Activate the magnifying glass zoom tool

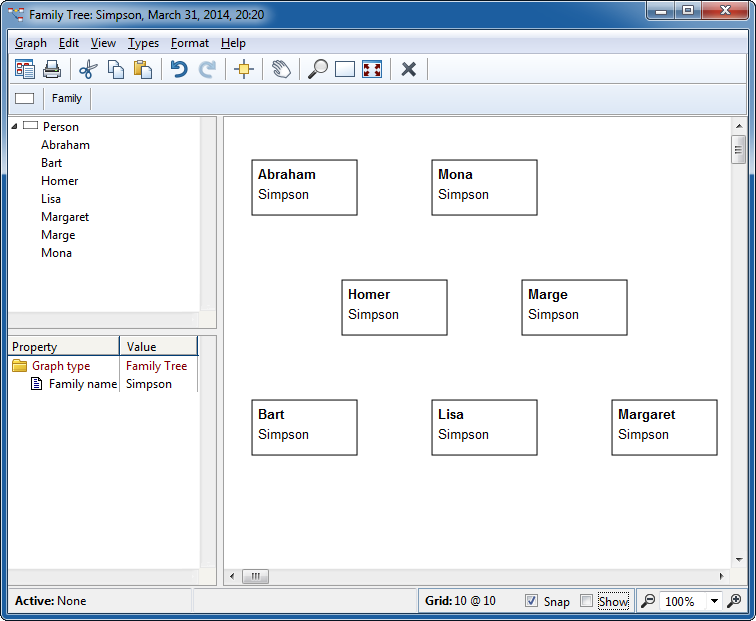point(317,69)
